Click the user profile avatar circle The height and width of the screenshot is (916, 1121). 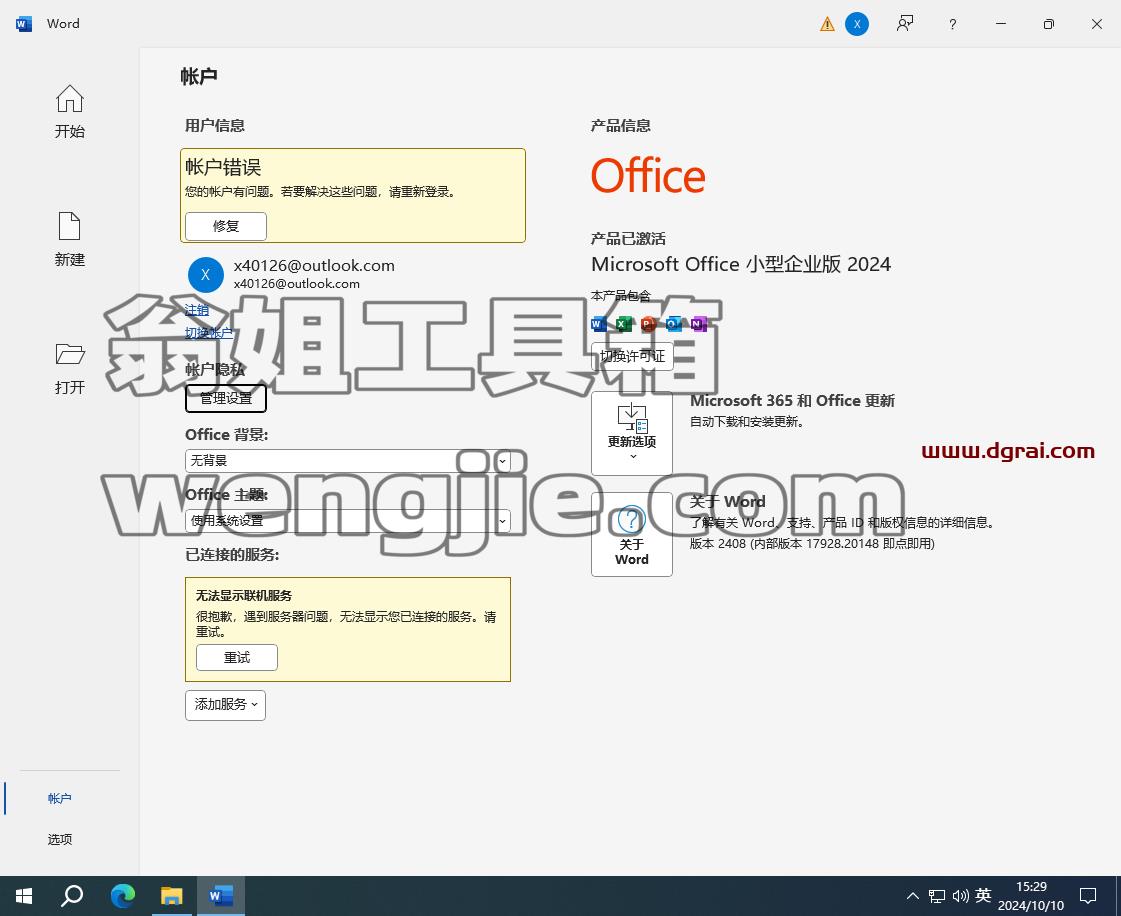206,275
